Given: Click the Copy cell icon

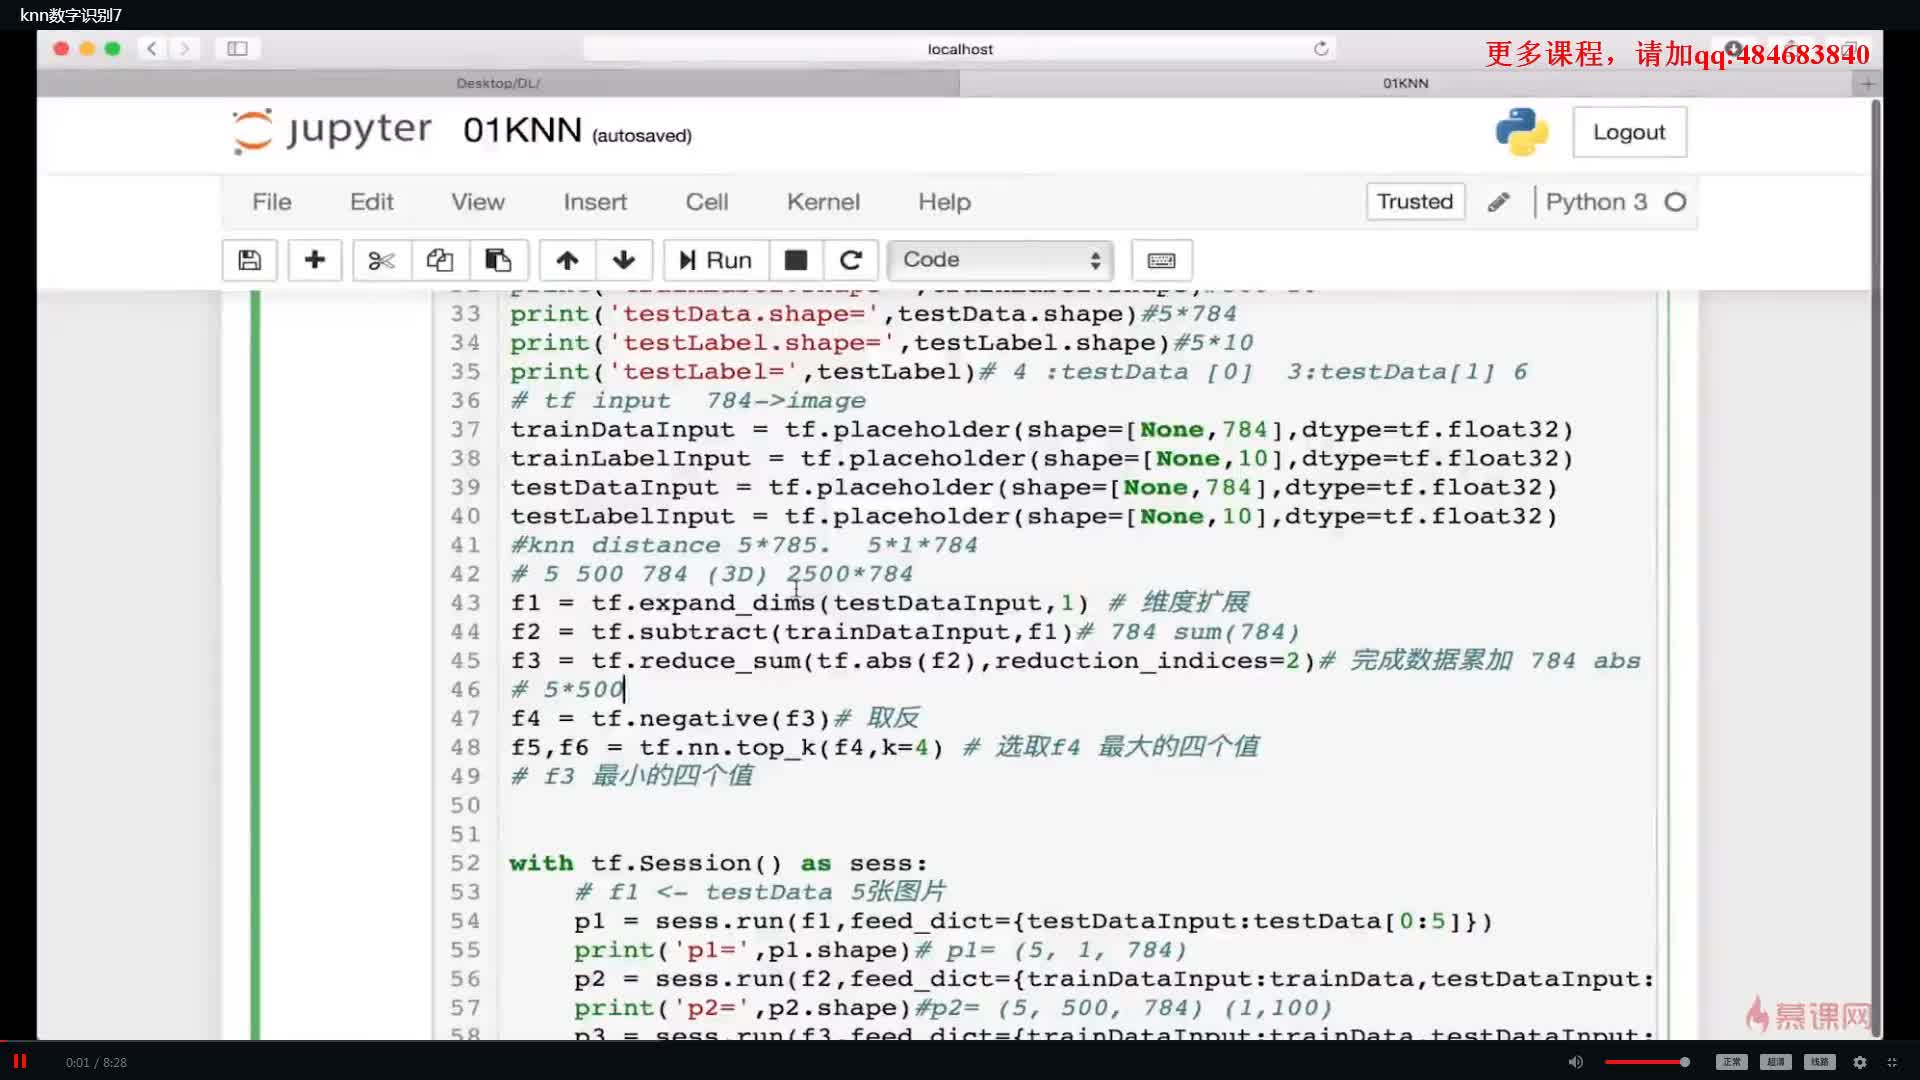Looking at the screenshot, I should [x=439, y=260].
